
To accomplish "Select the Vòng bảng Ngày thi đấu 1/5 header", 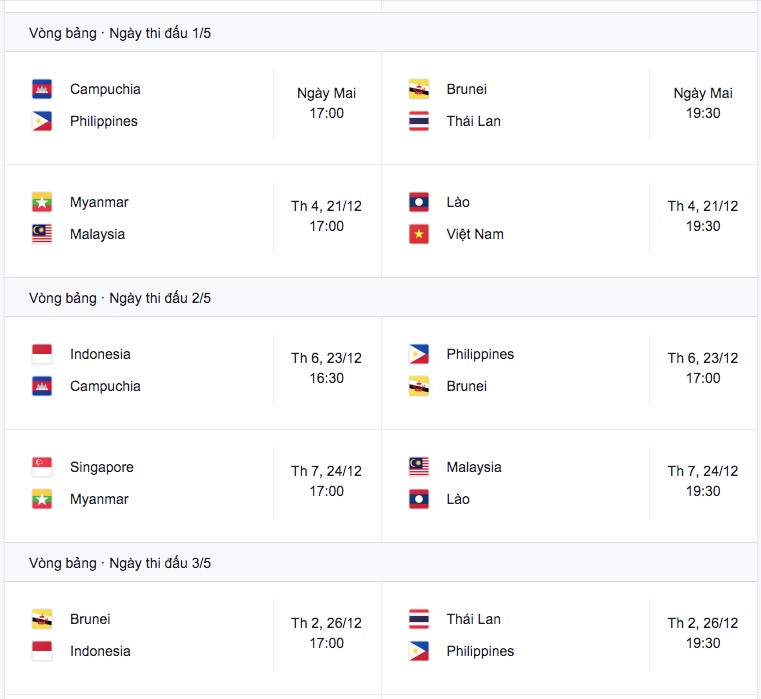I will [380, 33].
